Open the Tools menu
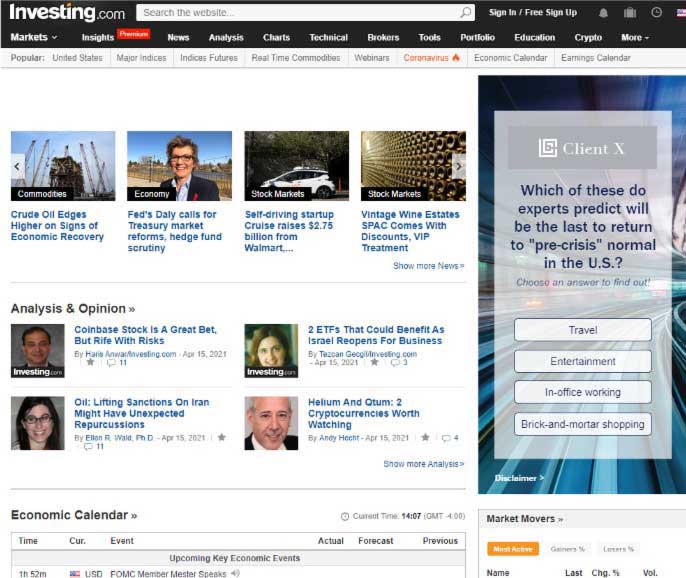686x578 pixels. [429, 38]
